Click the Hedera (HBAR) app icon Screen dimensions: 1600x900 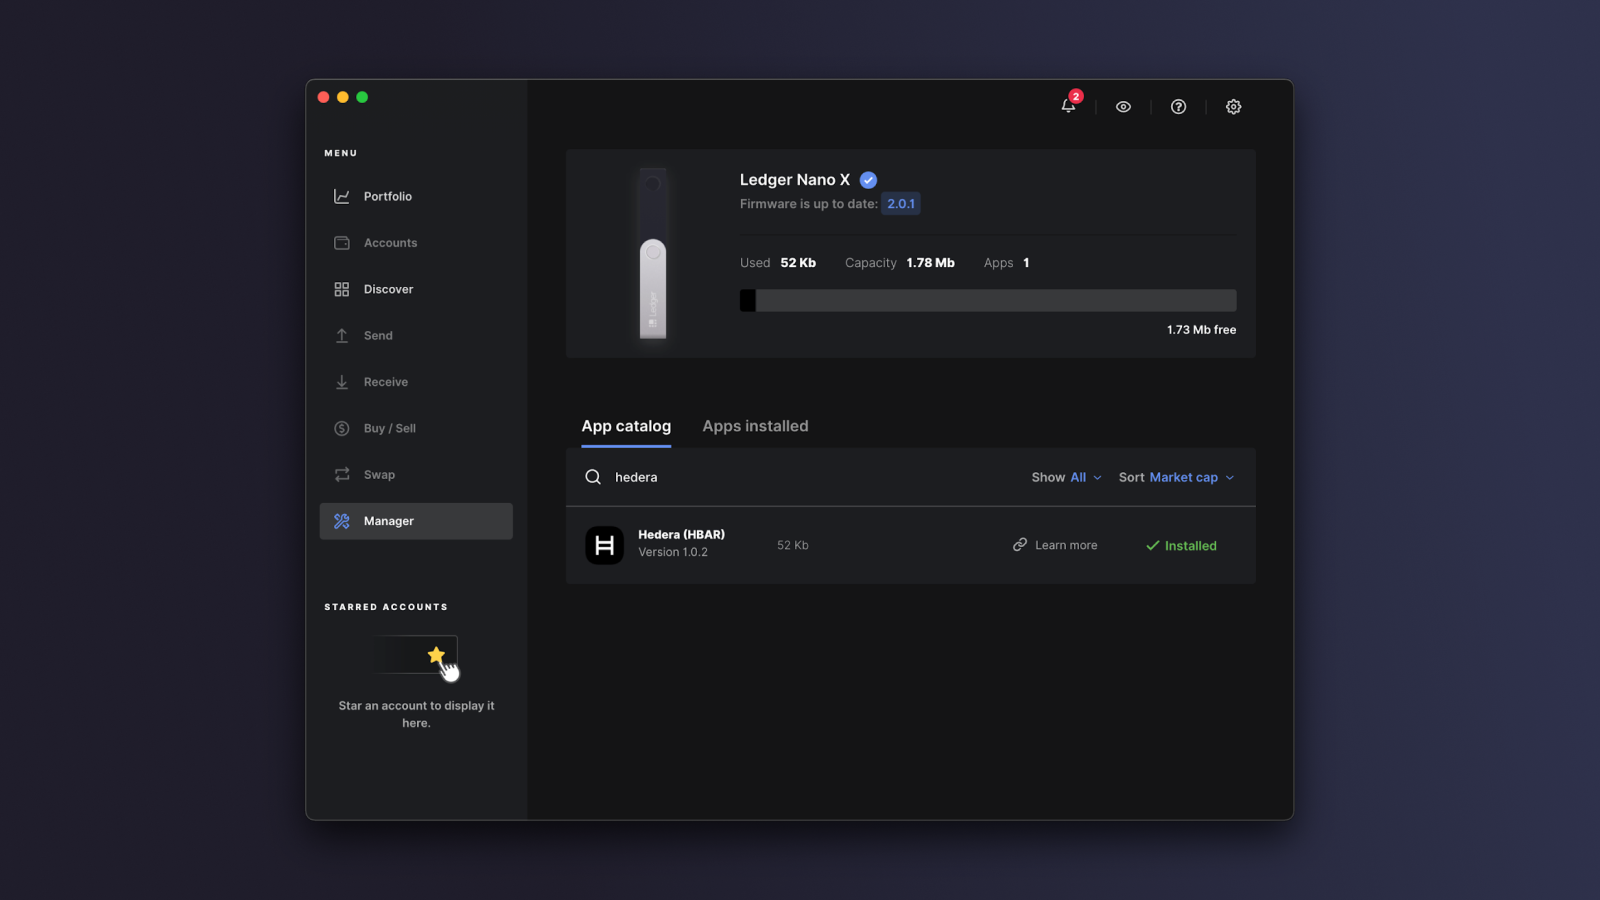[604, 545]
